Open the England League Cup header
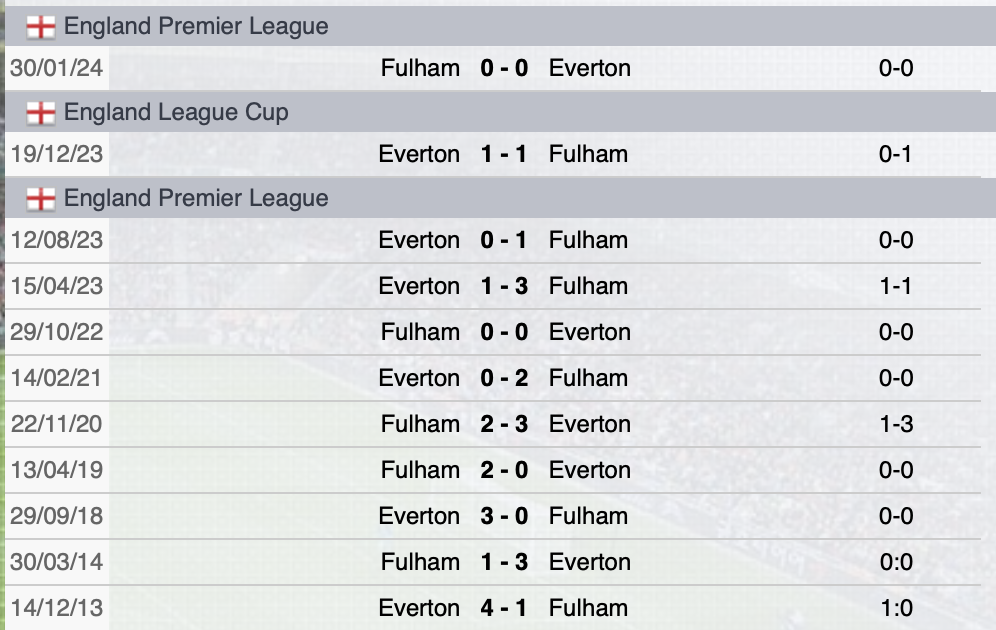This screenshot has height=630, width=996. point(179,112)
